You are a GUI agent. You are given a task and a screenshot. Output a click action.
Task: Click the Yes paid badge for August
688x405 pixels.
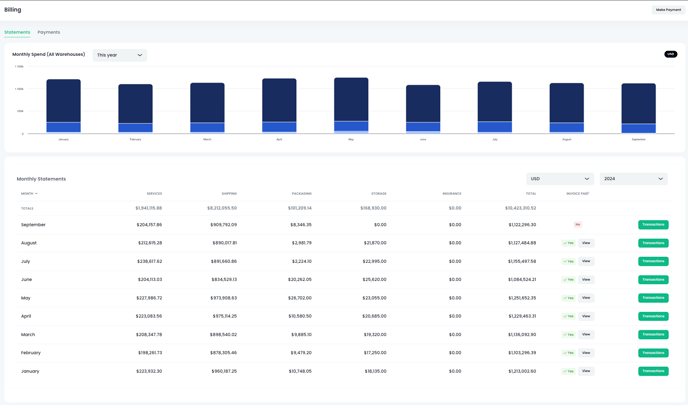click(x=568, y=243)
